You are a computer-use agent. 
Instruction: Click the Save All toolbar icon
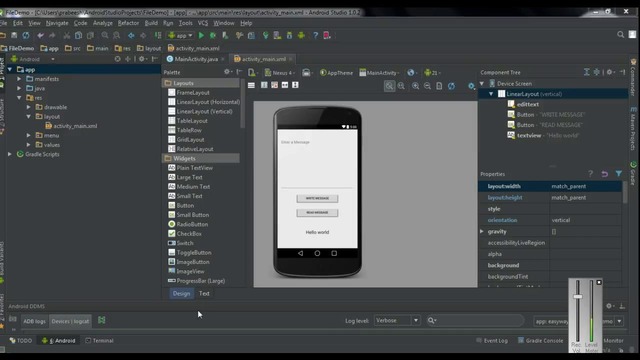click(14, 36)
